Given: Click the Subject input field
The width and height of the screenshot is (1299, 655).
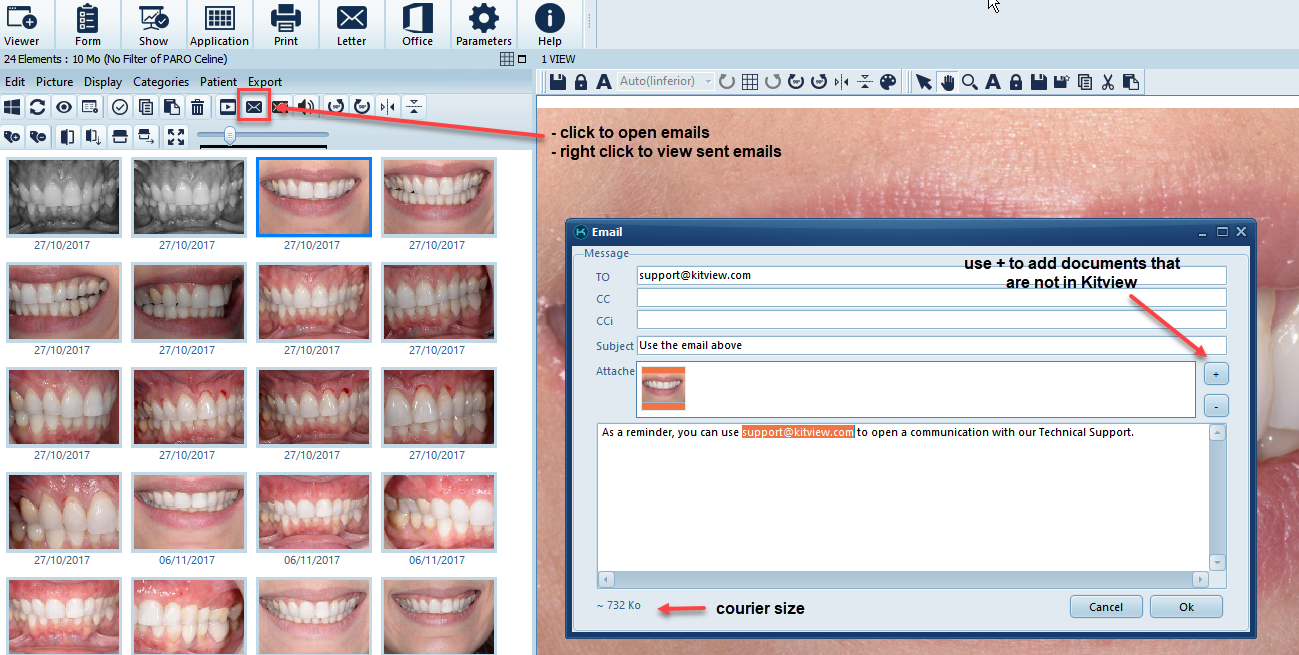Looking at the screenshot, I should pyautogui.click(x=930, y=345).
